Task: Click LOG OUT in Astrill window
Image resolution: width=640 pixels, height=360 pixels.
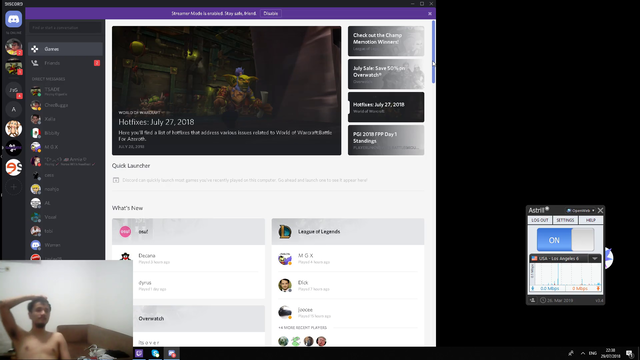Action: click(540, 220)
